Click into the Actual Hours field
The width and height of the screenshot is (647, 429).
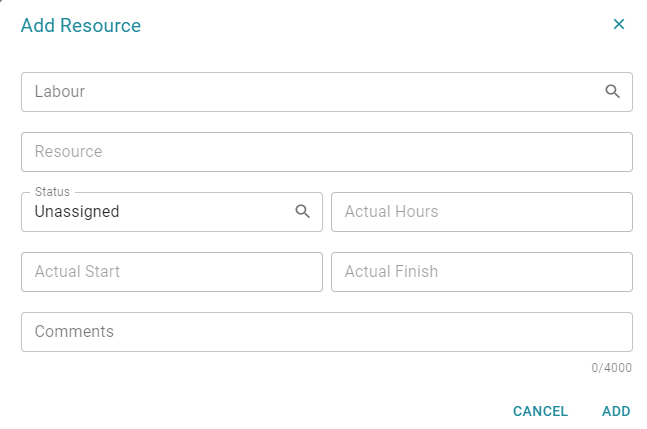482,212
